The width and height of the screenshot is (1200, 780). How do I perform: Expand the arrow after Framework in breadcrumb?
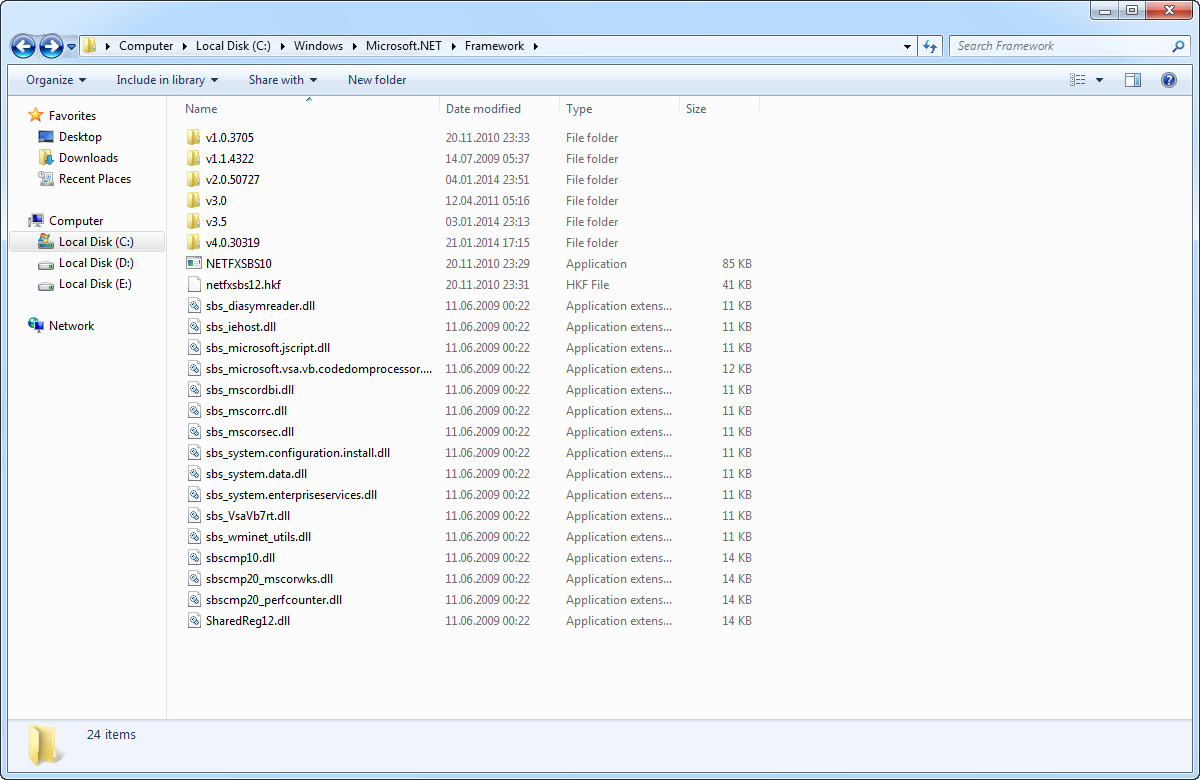(535, 46)
